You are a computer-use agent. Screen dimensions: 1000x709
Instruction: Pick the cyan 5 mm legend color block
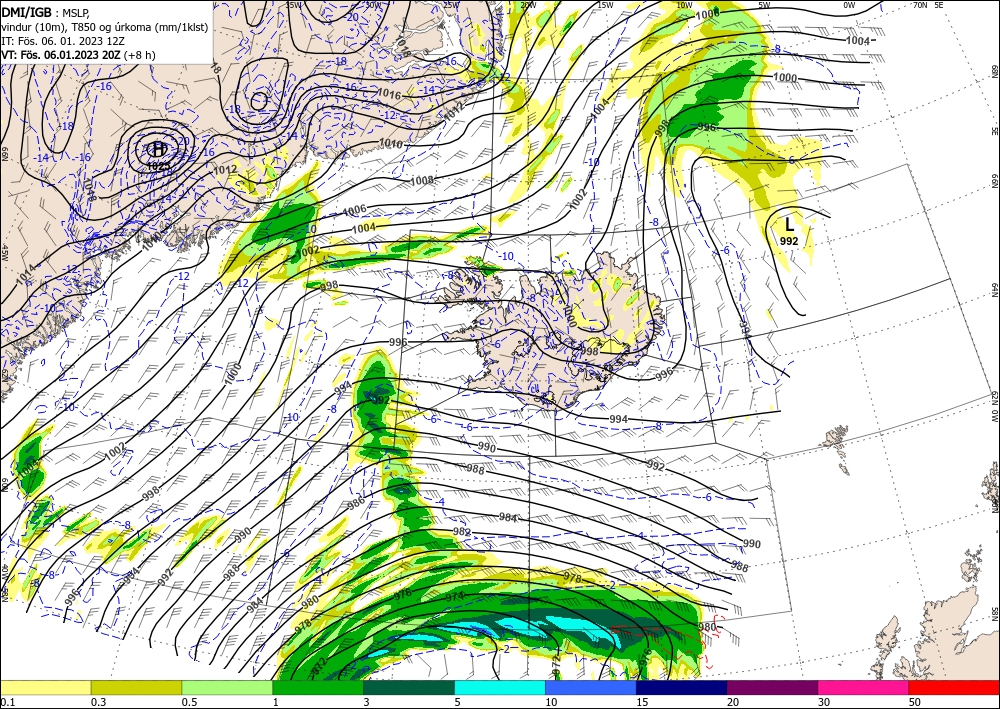point(500,687)
